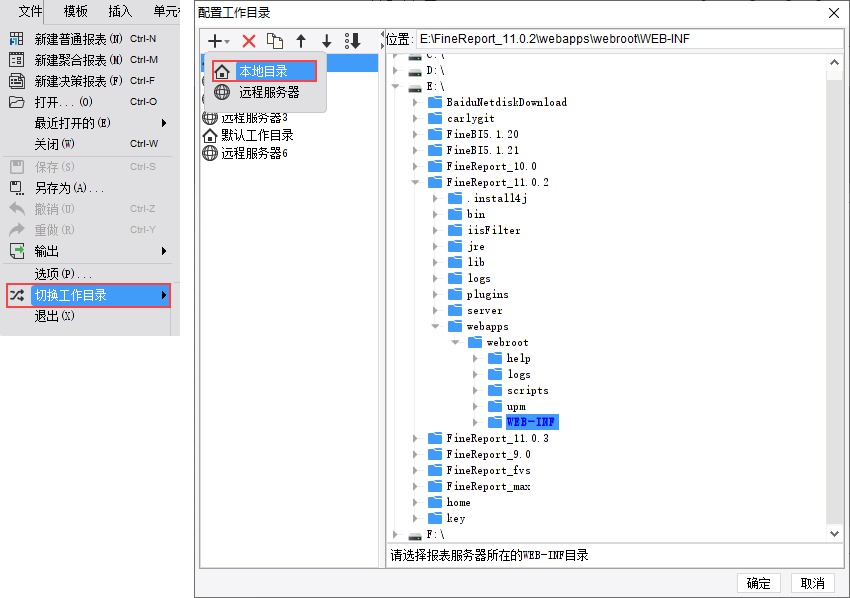Click the folder icon of WEB-INF
The image size is (850, 598).
click(x=494, y=422)
